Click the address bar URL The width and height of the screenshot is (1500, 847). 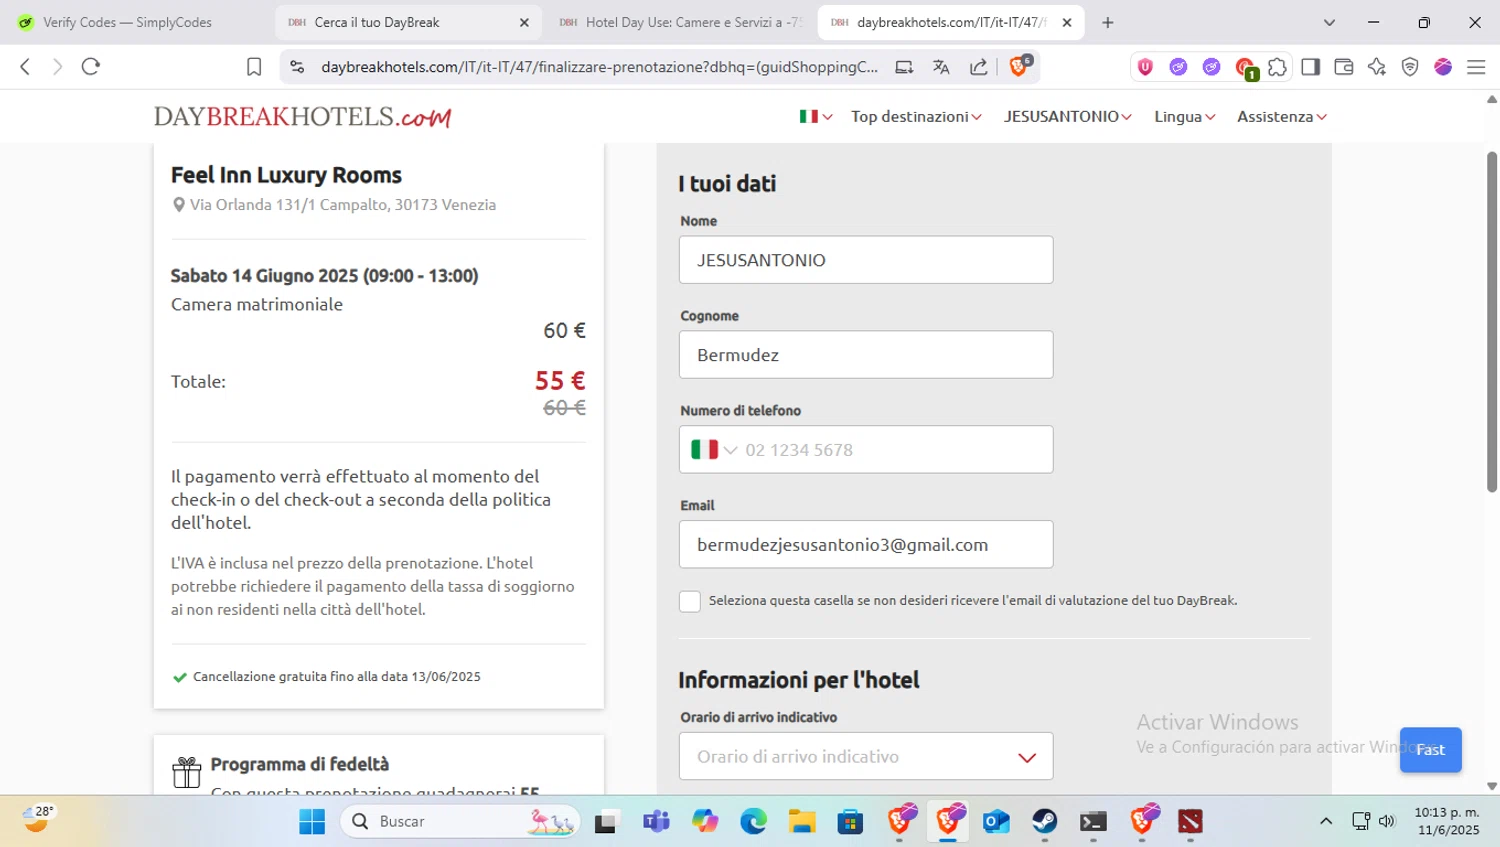coord(599,67)
